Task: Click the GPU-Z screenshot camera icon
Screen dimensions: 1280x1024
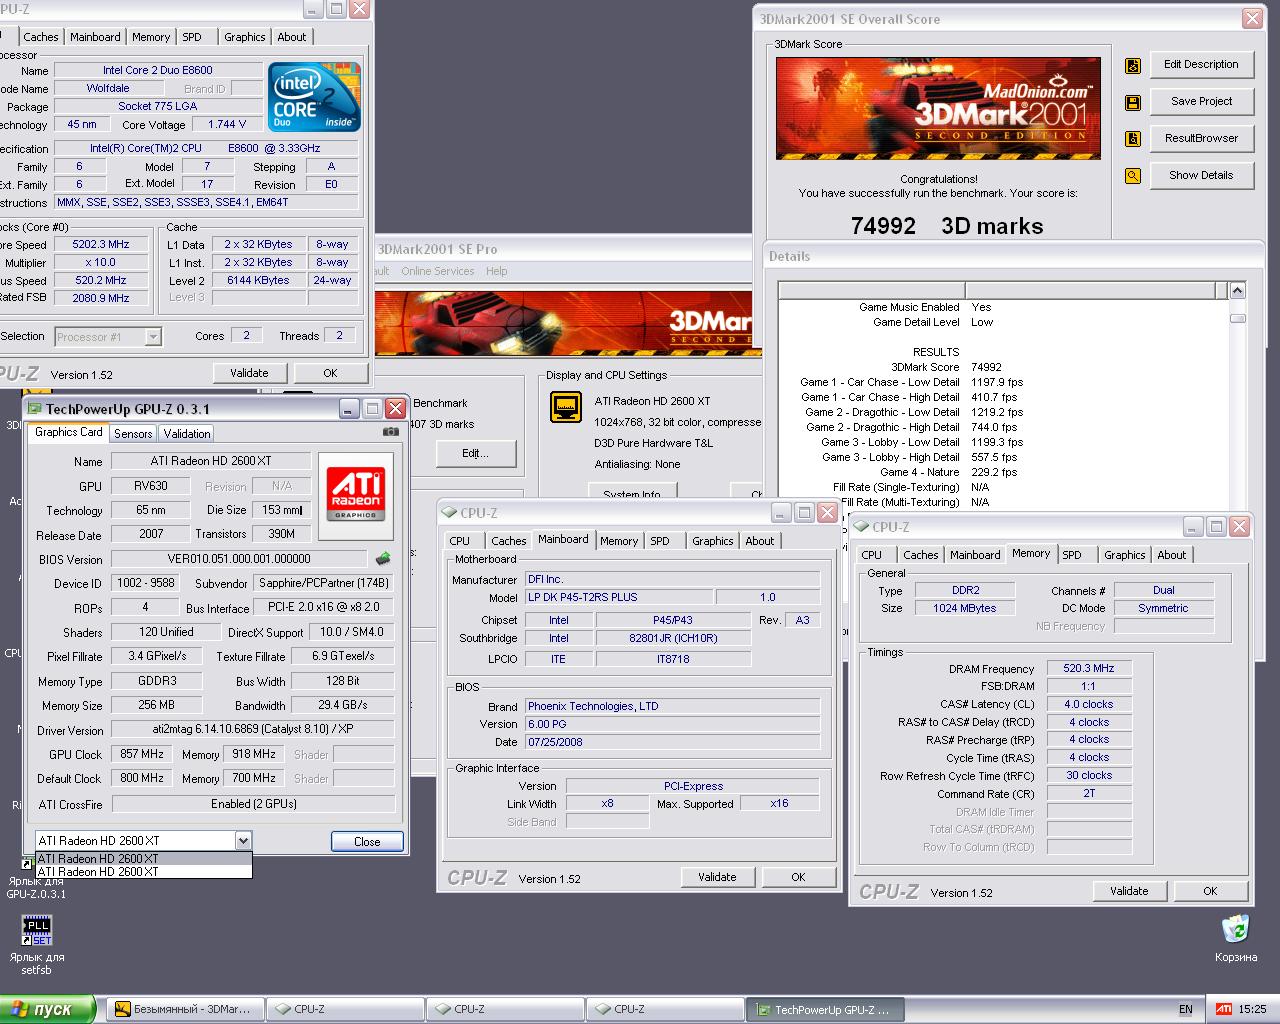Action: pyautogui.click(x=390, y=432)
